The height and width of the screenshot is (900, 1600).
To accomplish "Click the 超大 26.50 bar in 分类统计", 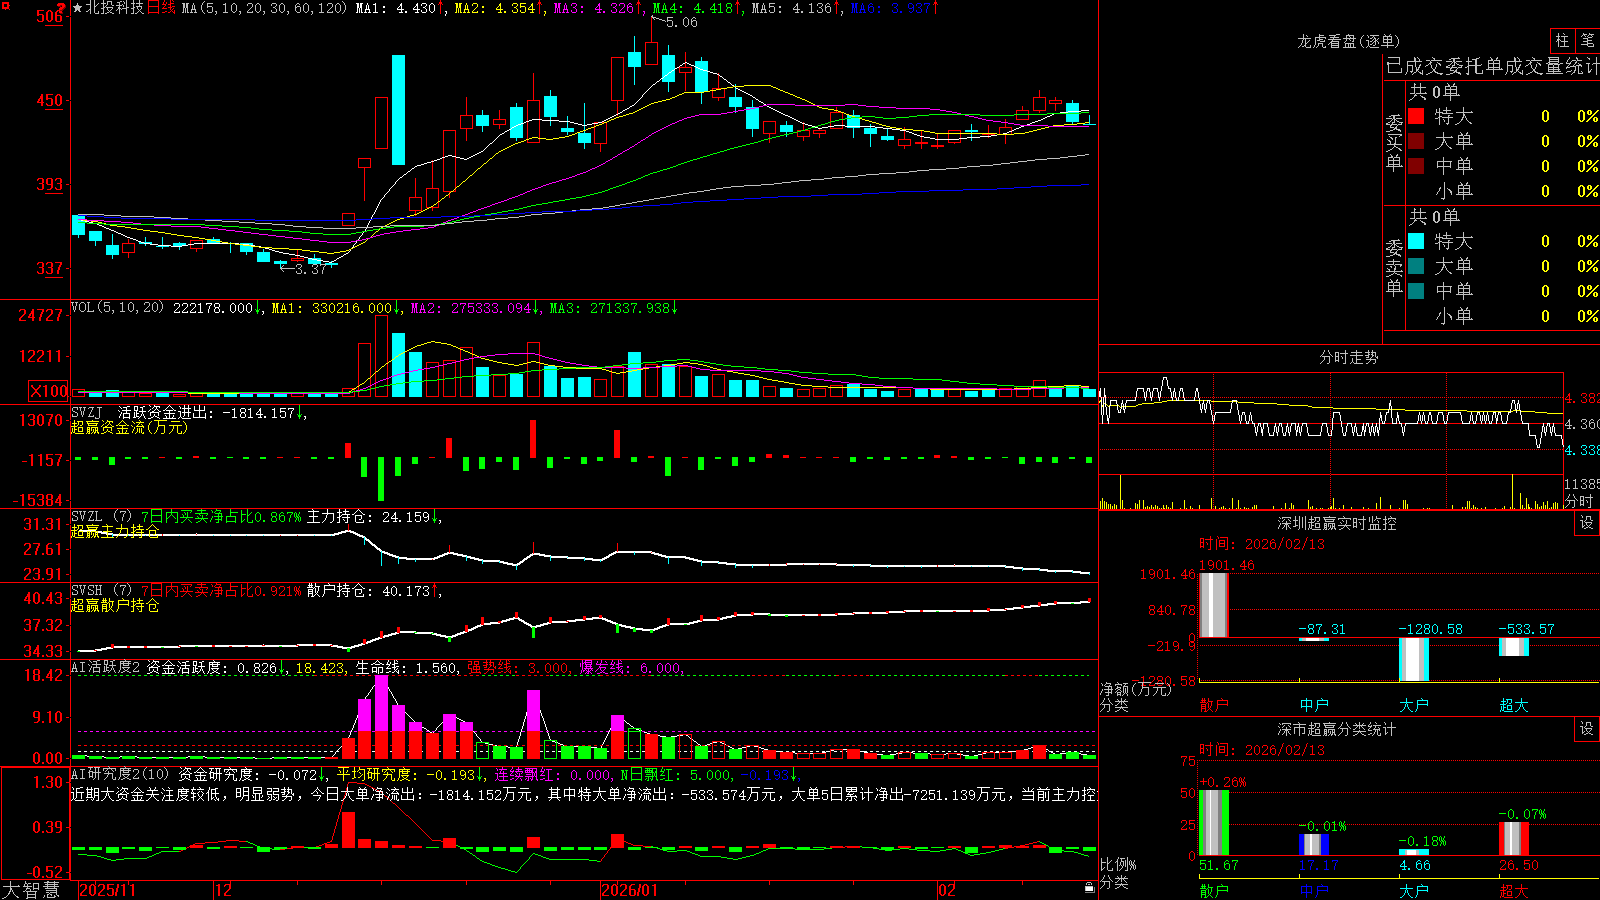I will point(1514,839).
